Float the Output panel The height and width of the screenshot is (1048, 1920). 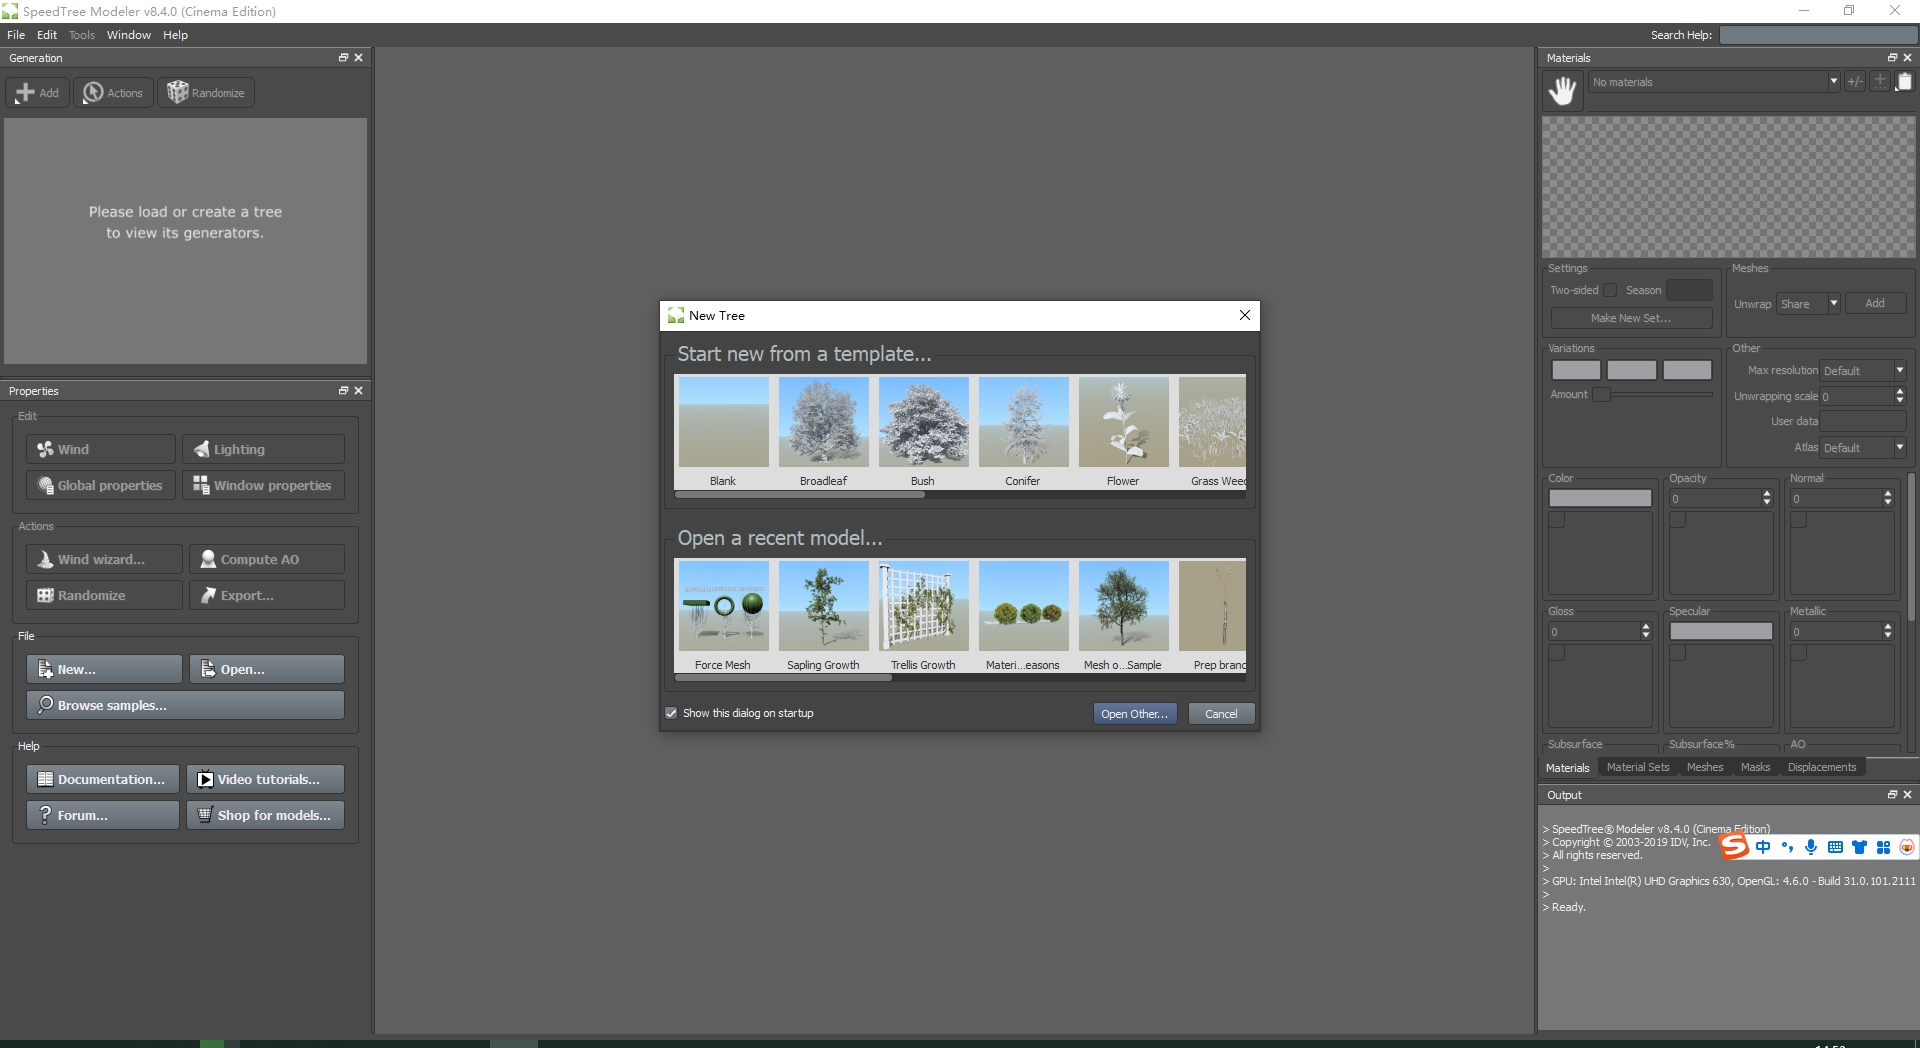1892,795
